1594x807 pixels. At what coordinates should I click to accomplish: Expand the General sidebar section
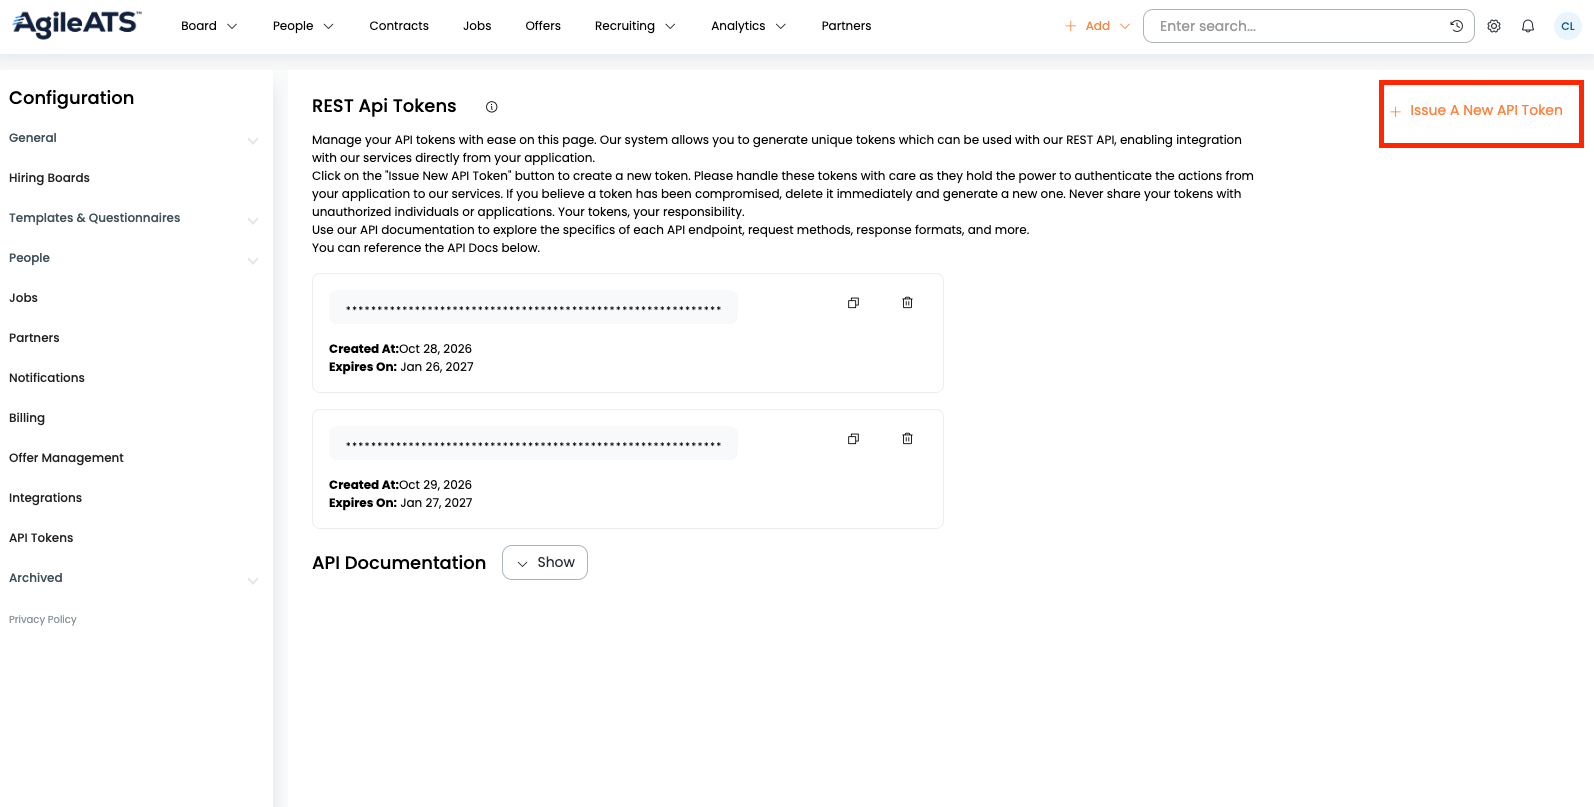pos(134,138)
